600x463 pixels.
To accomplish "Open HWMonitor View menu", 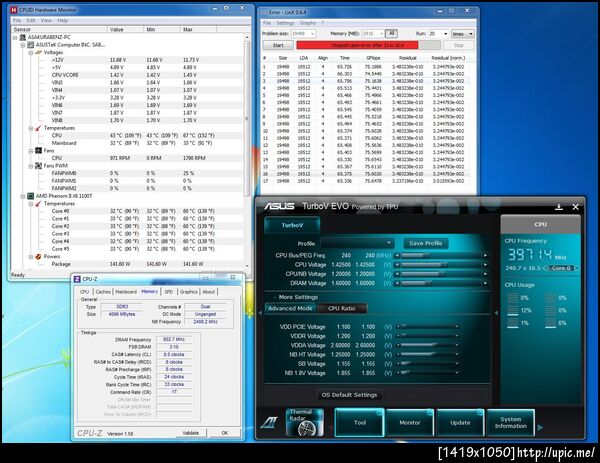I will [46, 20].
